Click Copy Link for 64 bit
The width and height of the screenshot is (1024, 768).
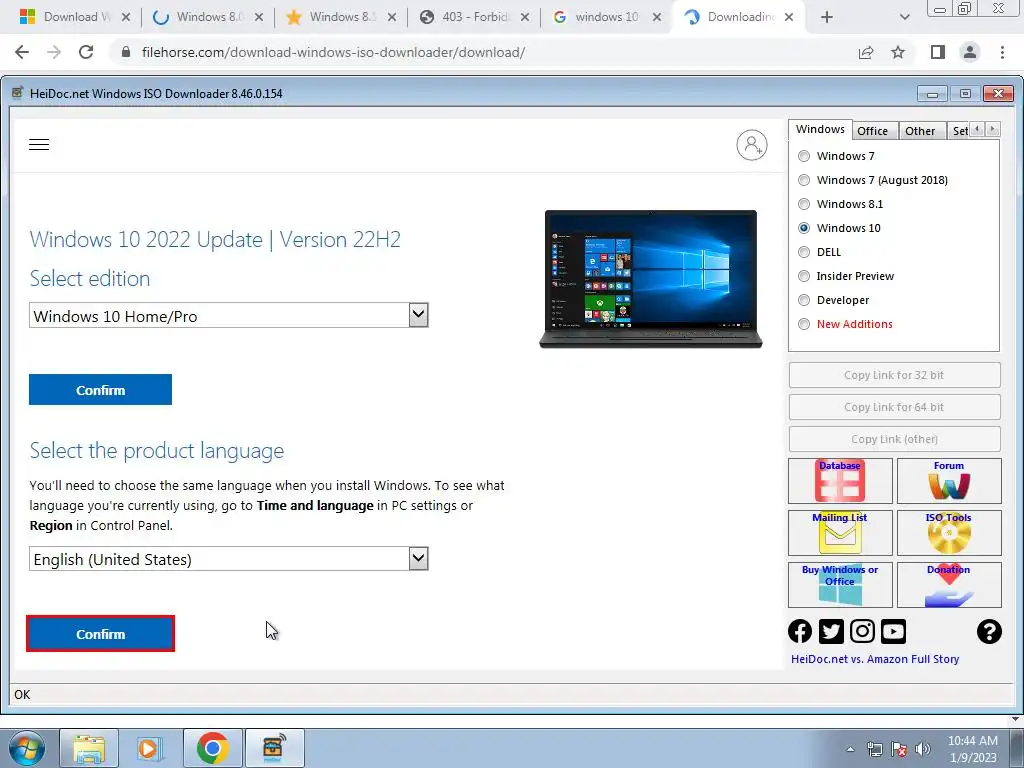pyautogui.click(x=894, y=407)
